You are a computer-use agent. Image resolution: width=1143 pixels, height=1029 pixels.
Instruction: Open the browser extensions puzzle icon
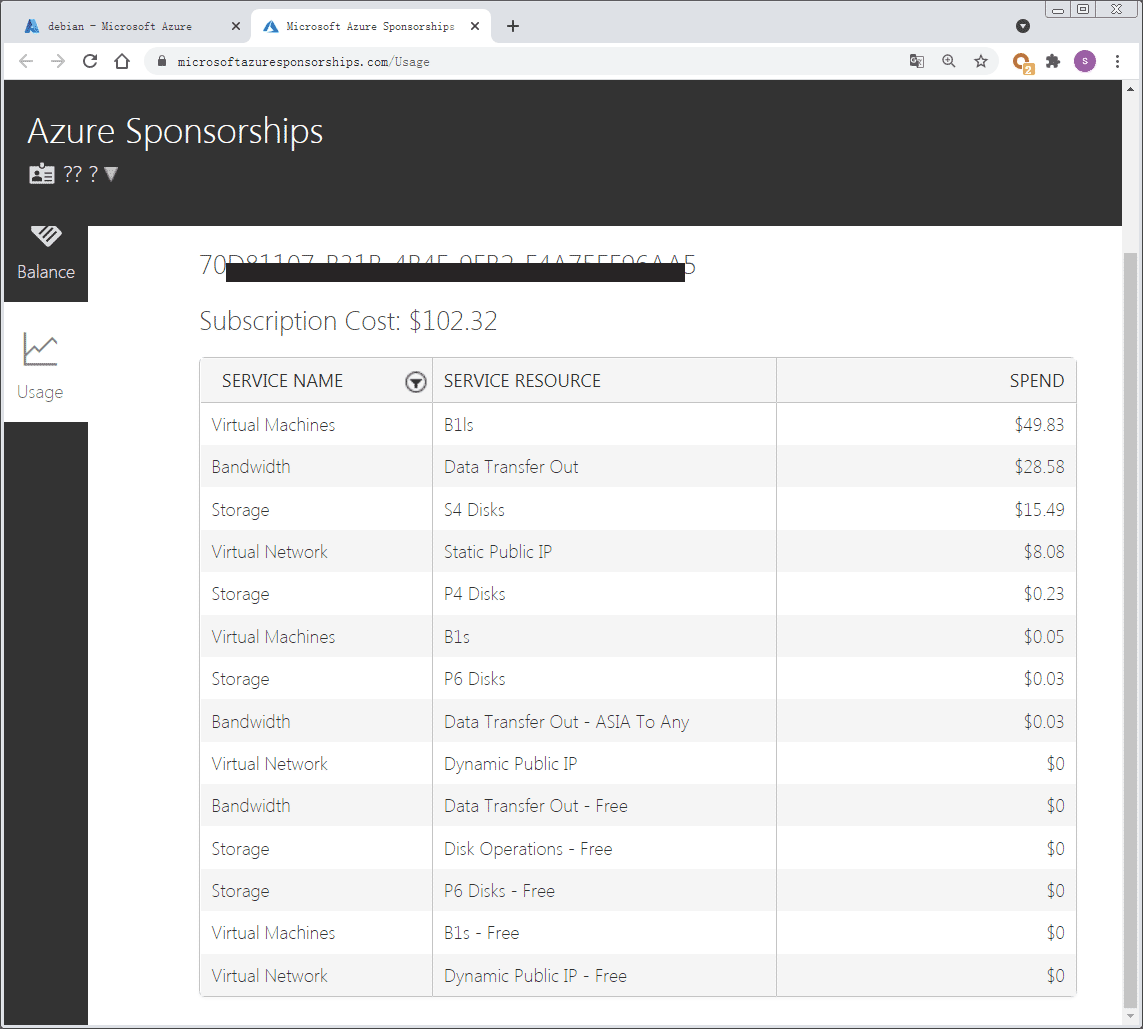coord(1053,61)
